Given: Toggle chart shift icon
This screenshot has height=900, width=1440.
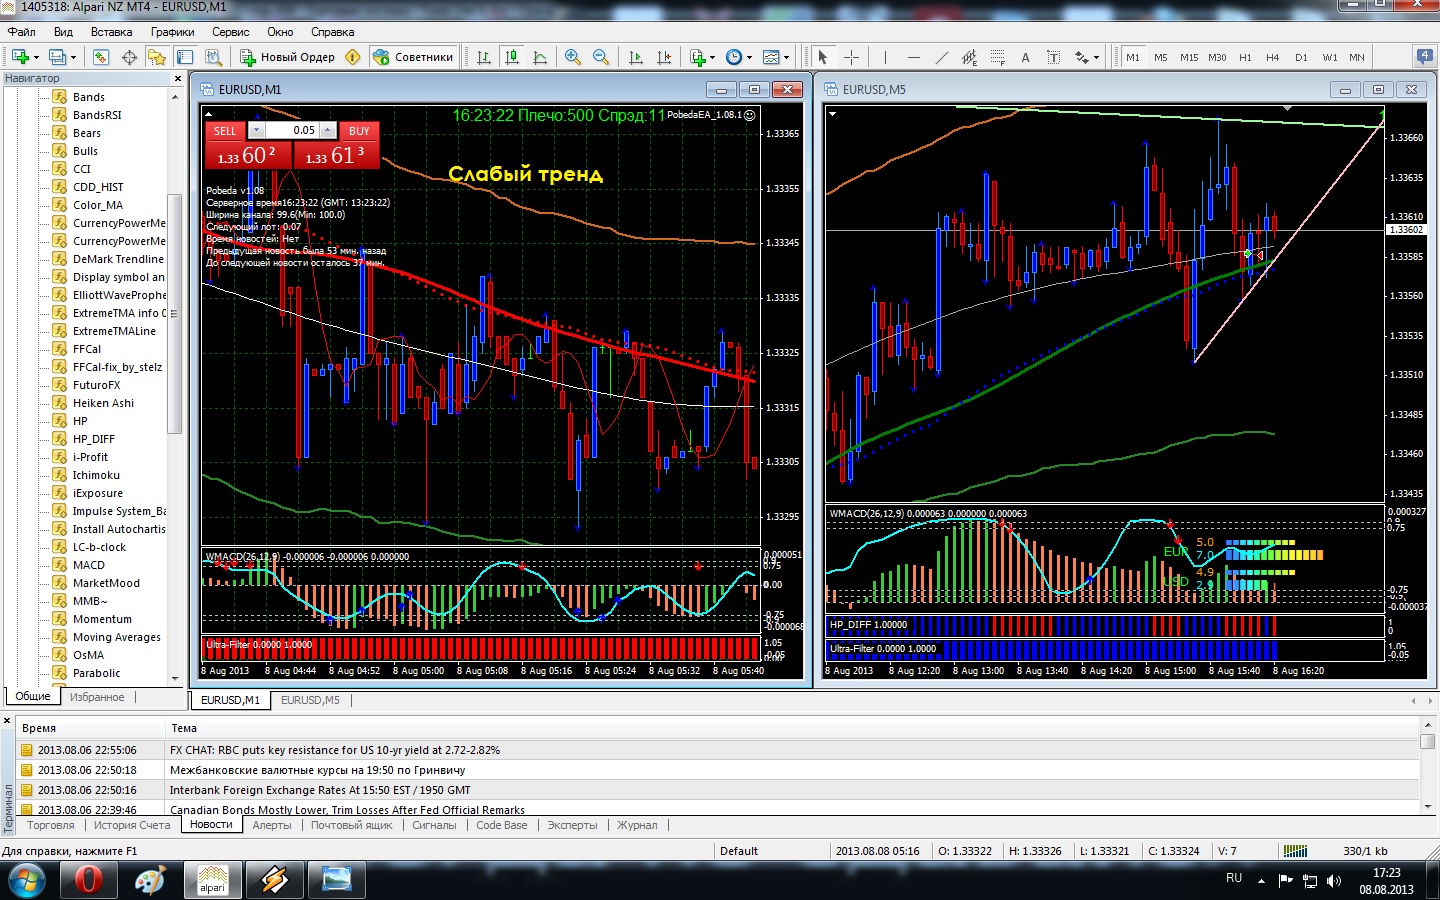Looking at the screenshot, I should pos(663,57).
